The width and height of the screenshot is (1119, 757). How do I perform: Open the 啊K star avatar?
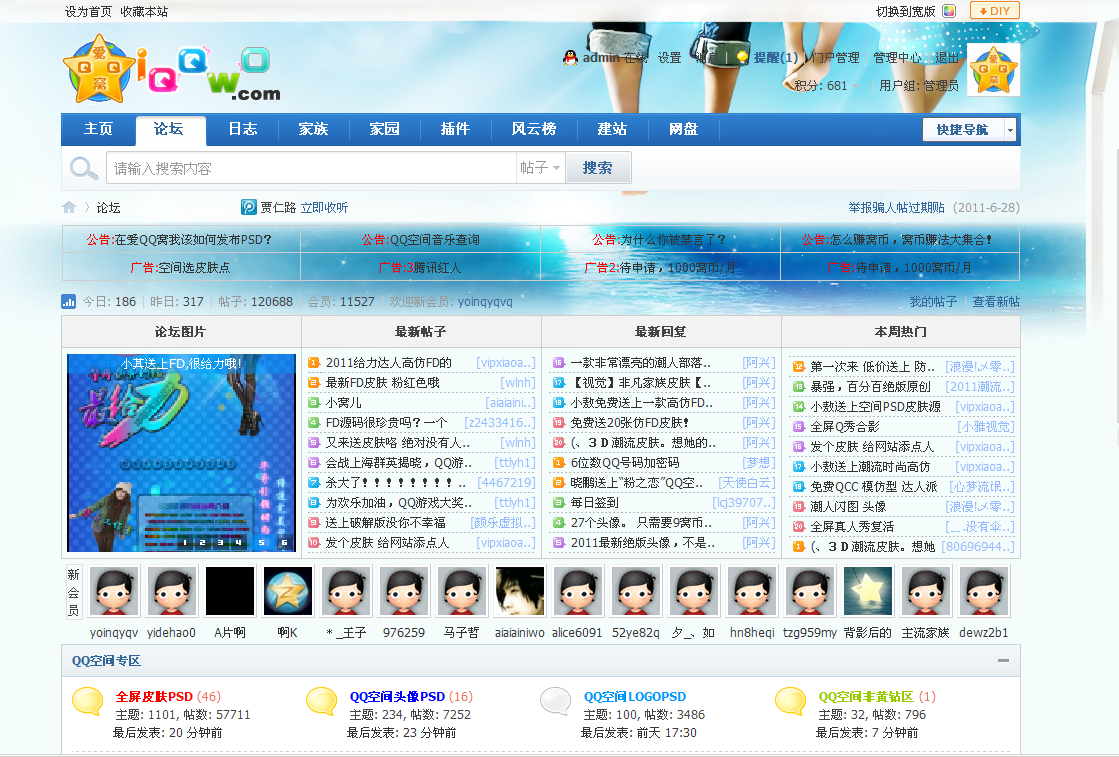pos(288,591)
